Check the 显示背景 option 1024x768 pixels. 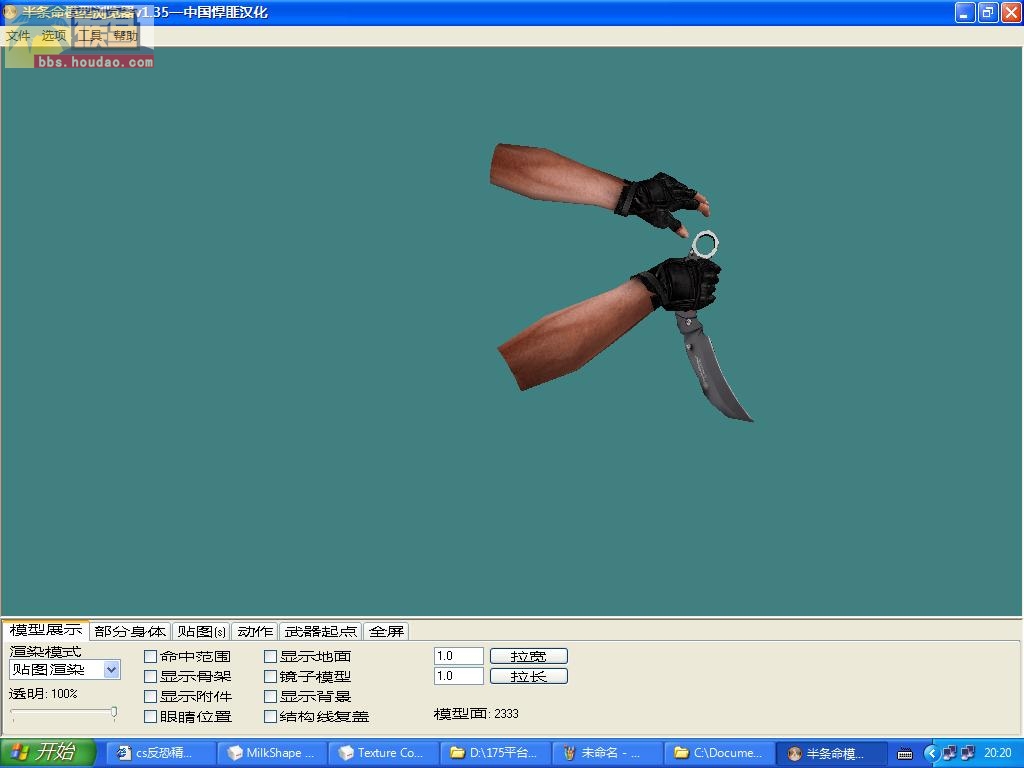tap(270, 697)
